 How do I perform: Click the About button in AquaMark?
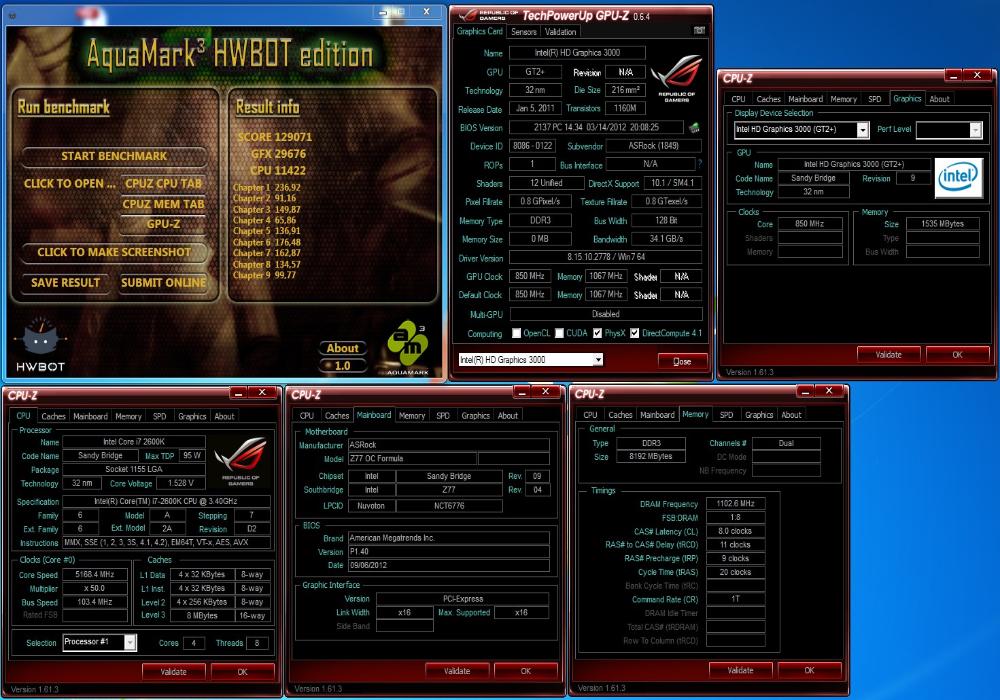(342, 348)
